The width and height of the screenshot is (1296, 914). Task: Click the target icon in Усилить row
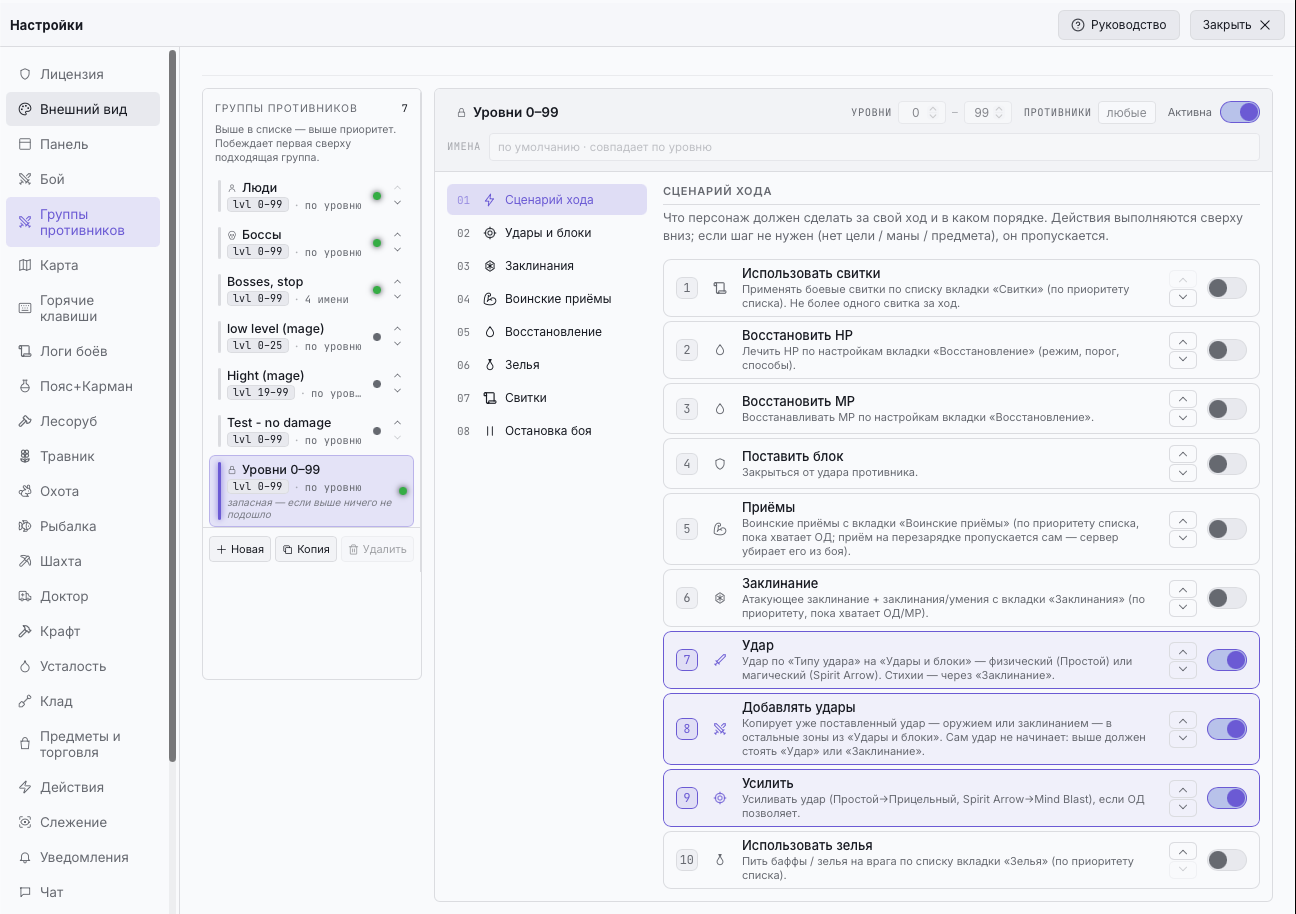coord(719,798)
